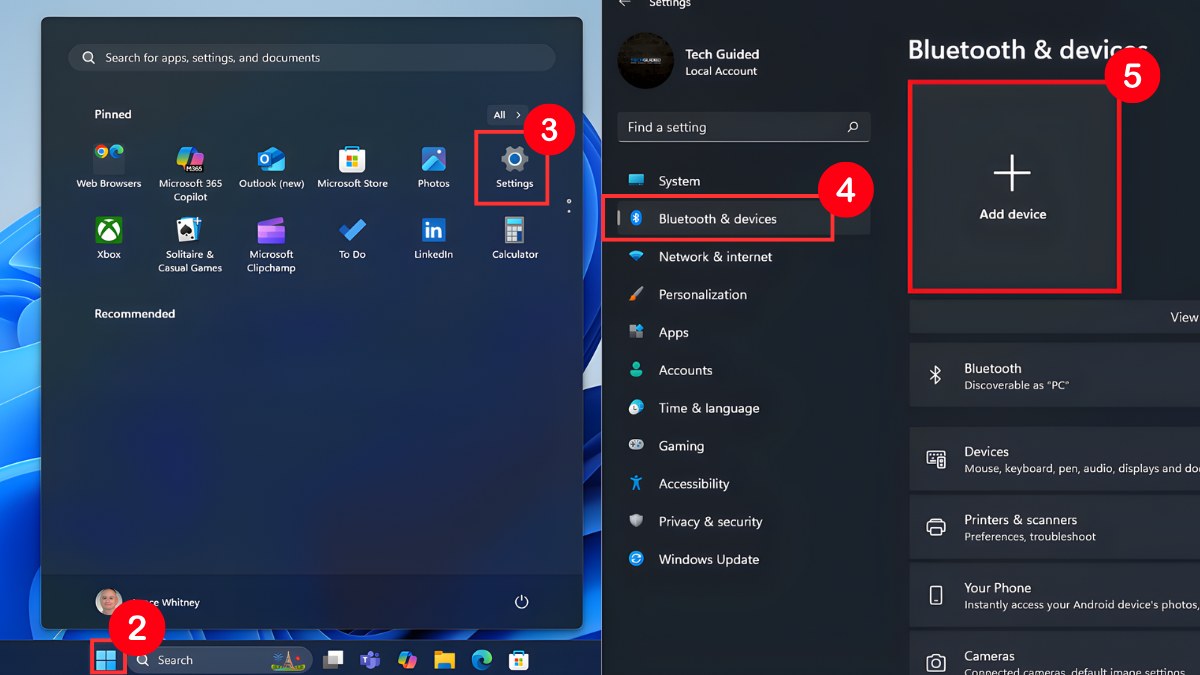This screenshot has width=1200, height=675.
Task: Open the To Do app
Action: pyautogui.click(x=352, y=238)
